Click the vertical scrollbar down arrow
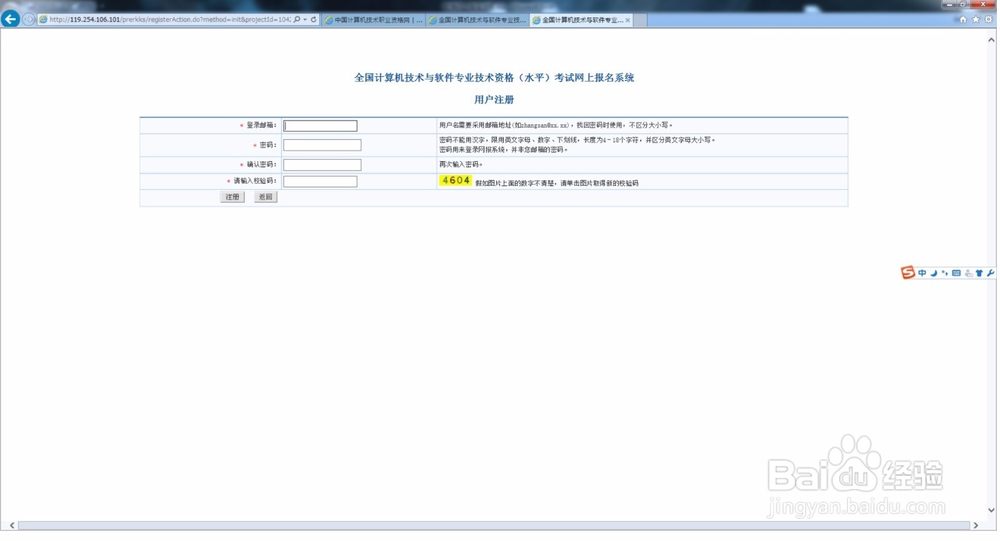Screen dimensions: 1000x541 coord(991,510)
